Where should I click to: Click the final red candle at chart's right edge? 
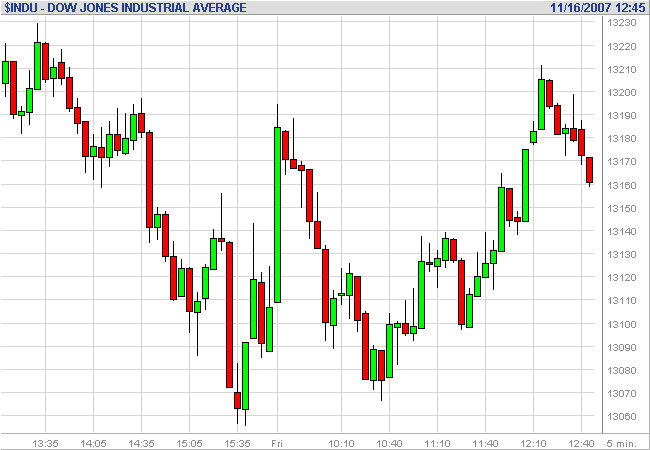[589, 170]
